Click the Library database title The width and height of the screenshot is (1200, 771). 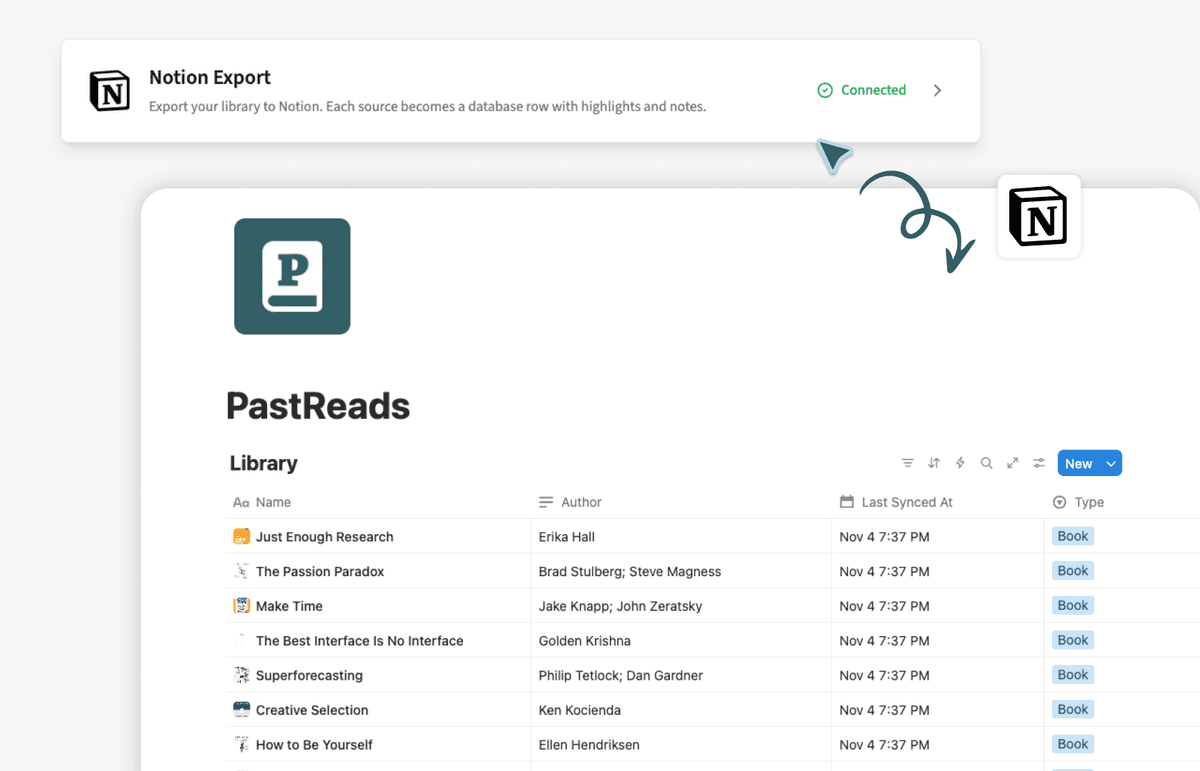[263, 463]
